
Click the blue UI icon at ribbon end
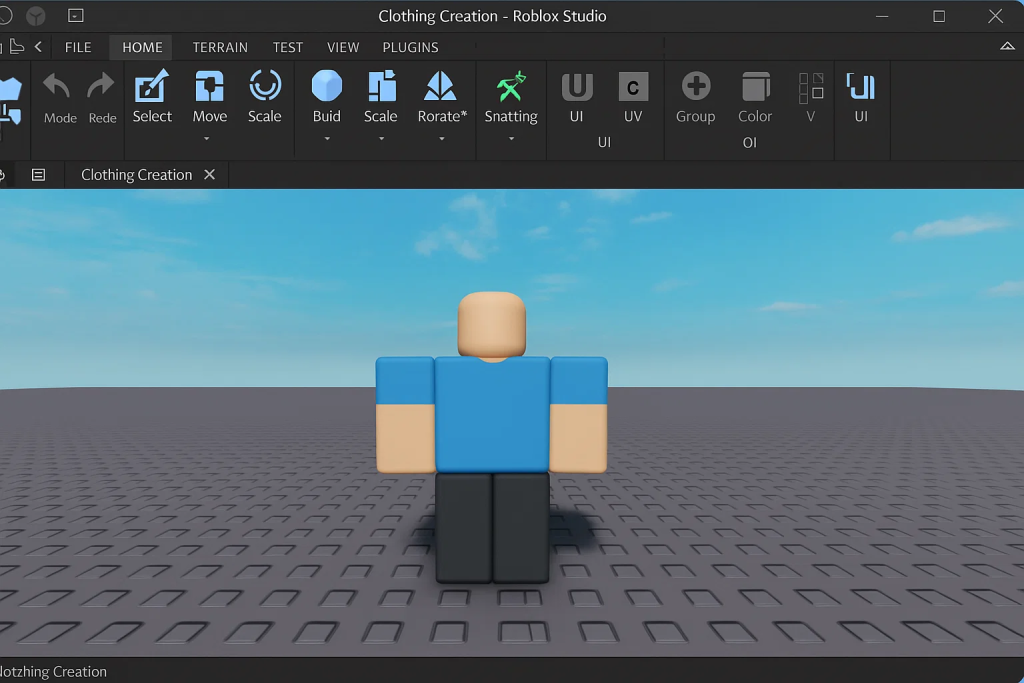(861, 86)
